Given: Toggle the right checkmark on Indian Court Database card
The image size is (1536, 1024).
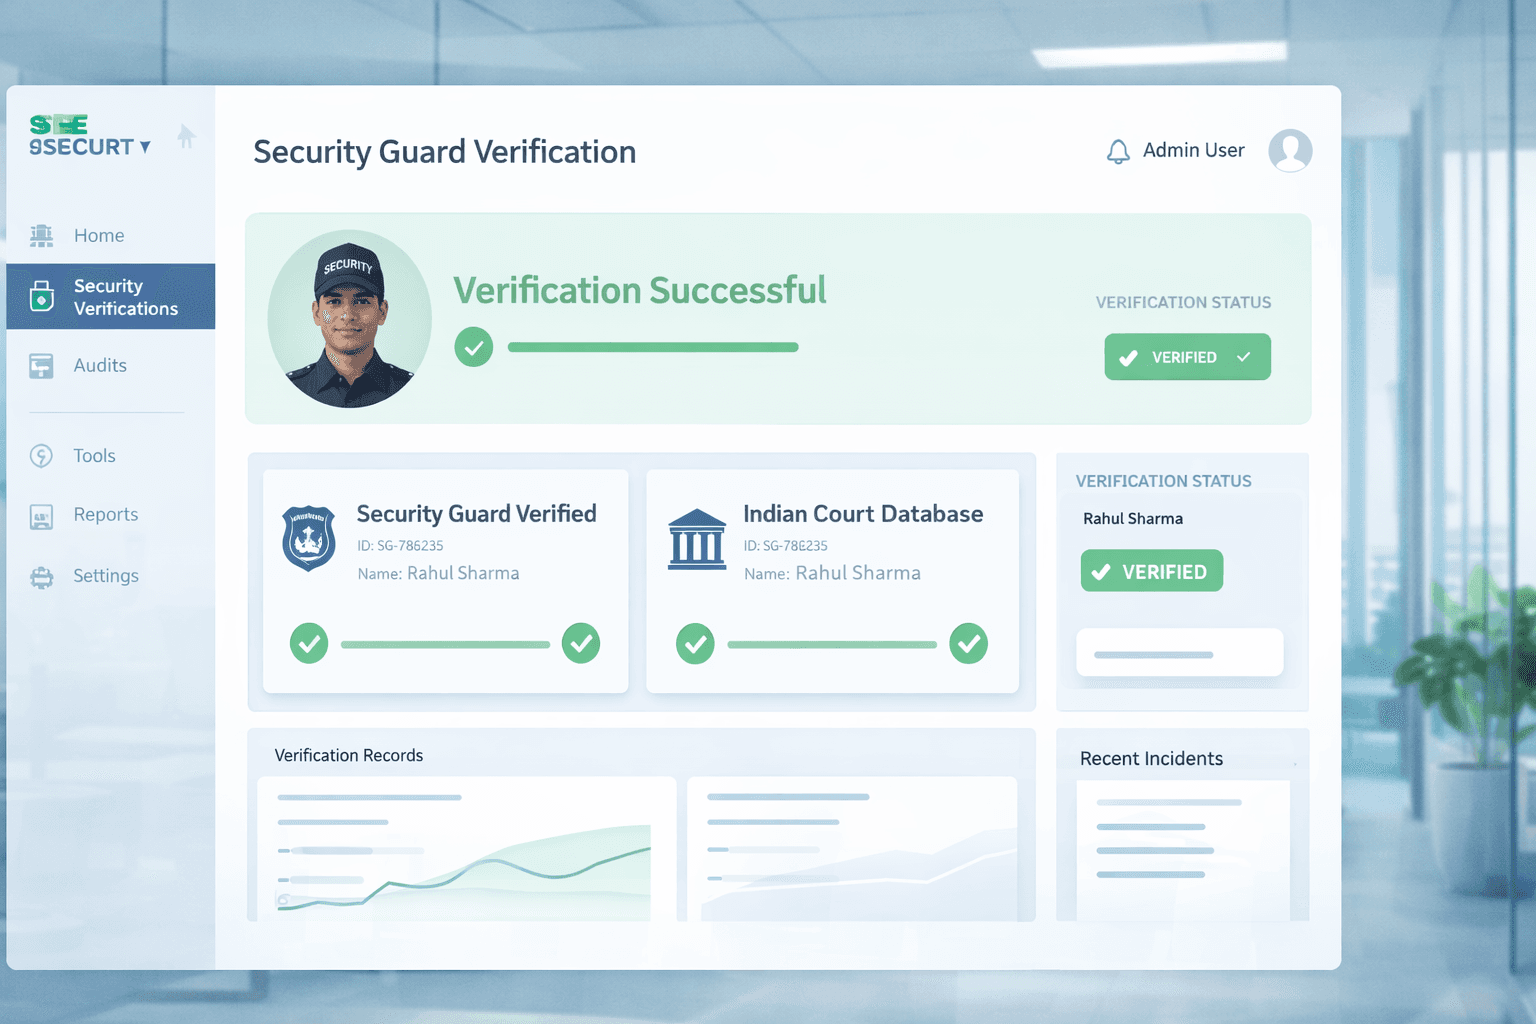Looking at the screenshot, I should pos(968,644).
